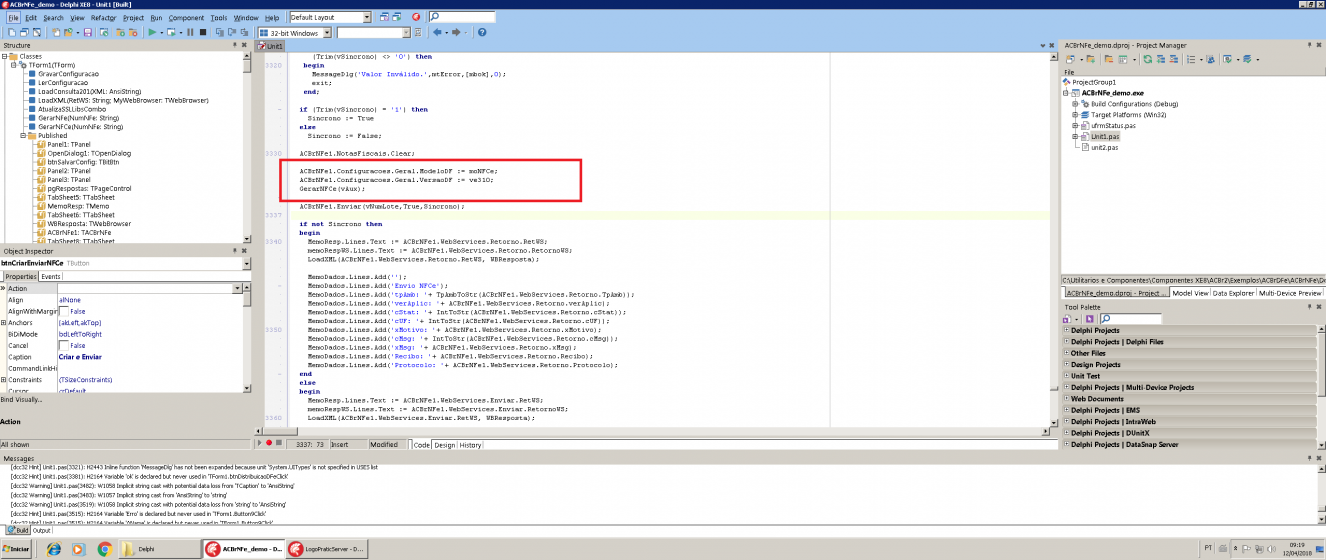
Task: Open the component selector dropdown in Object Inspector
Action: 247,262
